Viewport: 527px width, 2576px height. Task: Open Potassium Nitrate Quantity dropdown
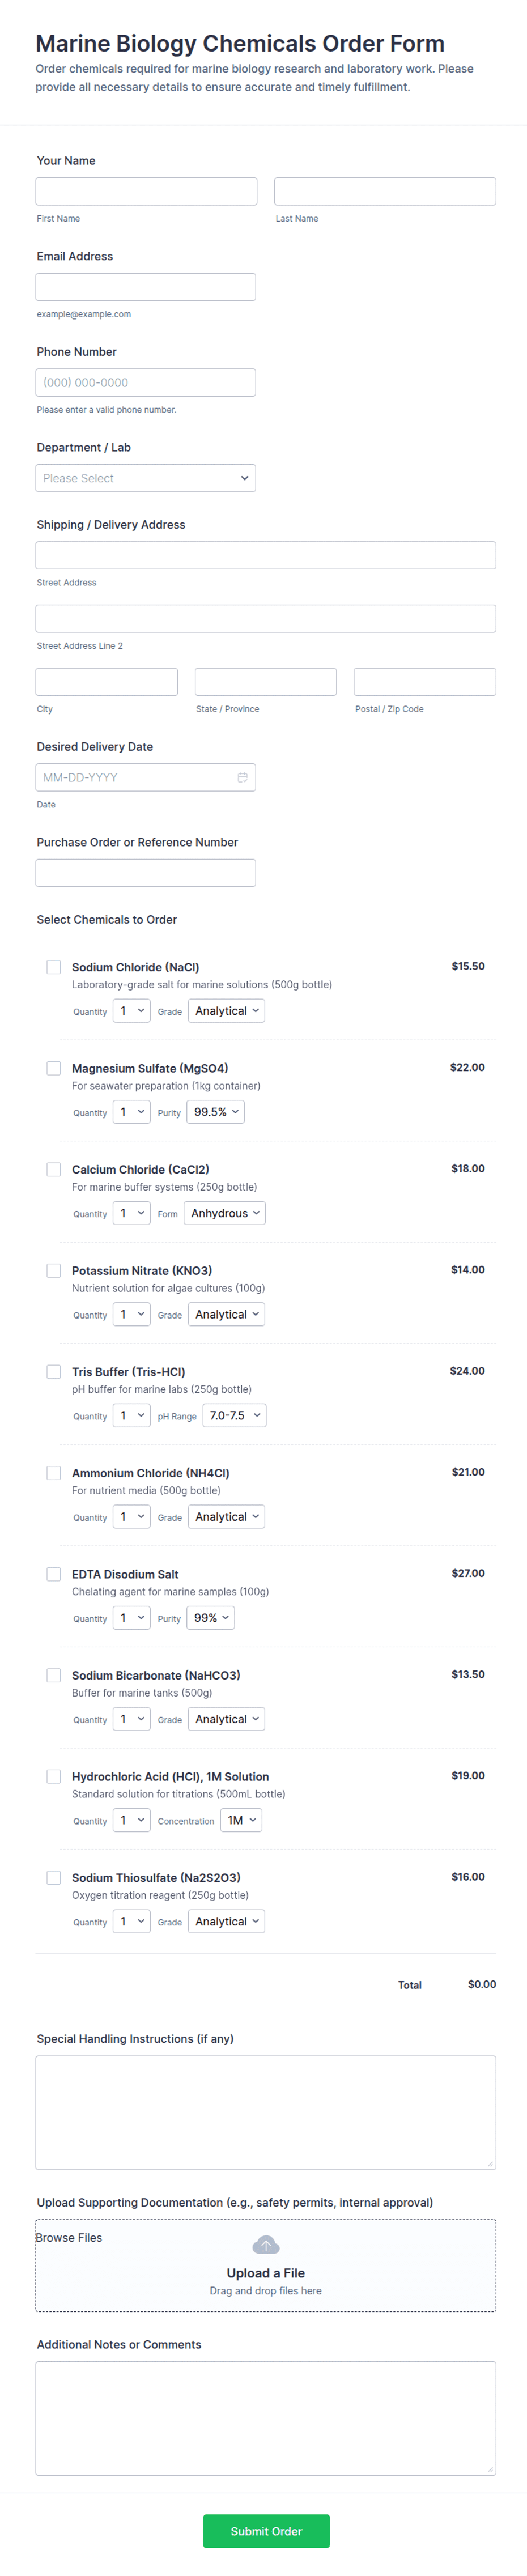[x=131, y=1314]
